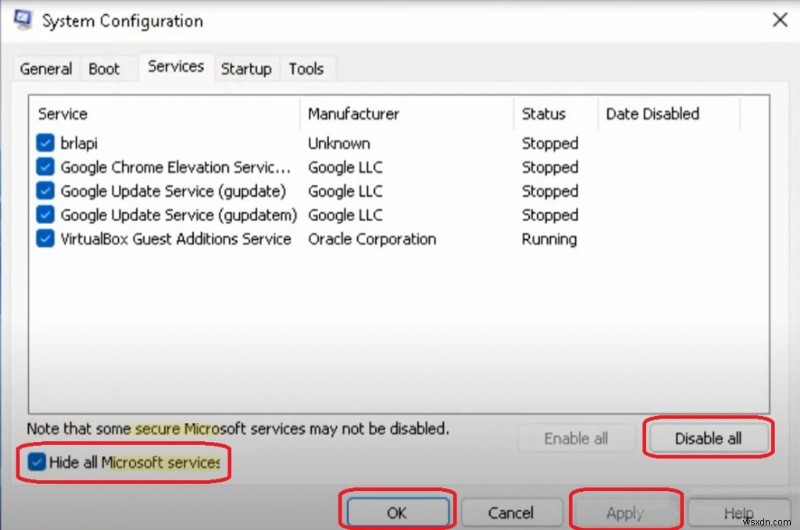Sort list by Service column header
The width and height of the screenshot is (800, 530).
tap(63, 114)
